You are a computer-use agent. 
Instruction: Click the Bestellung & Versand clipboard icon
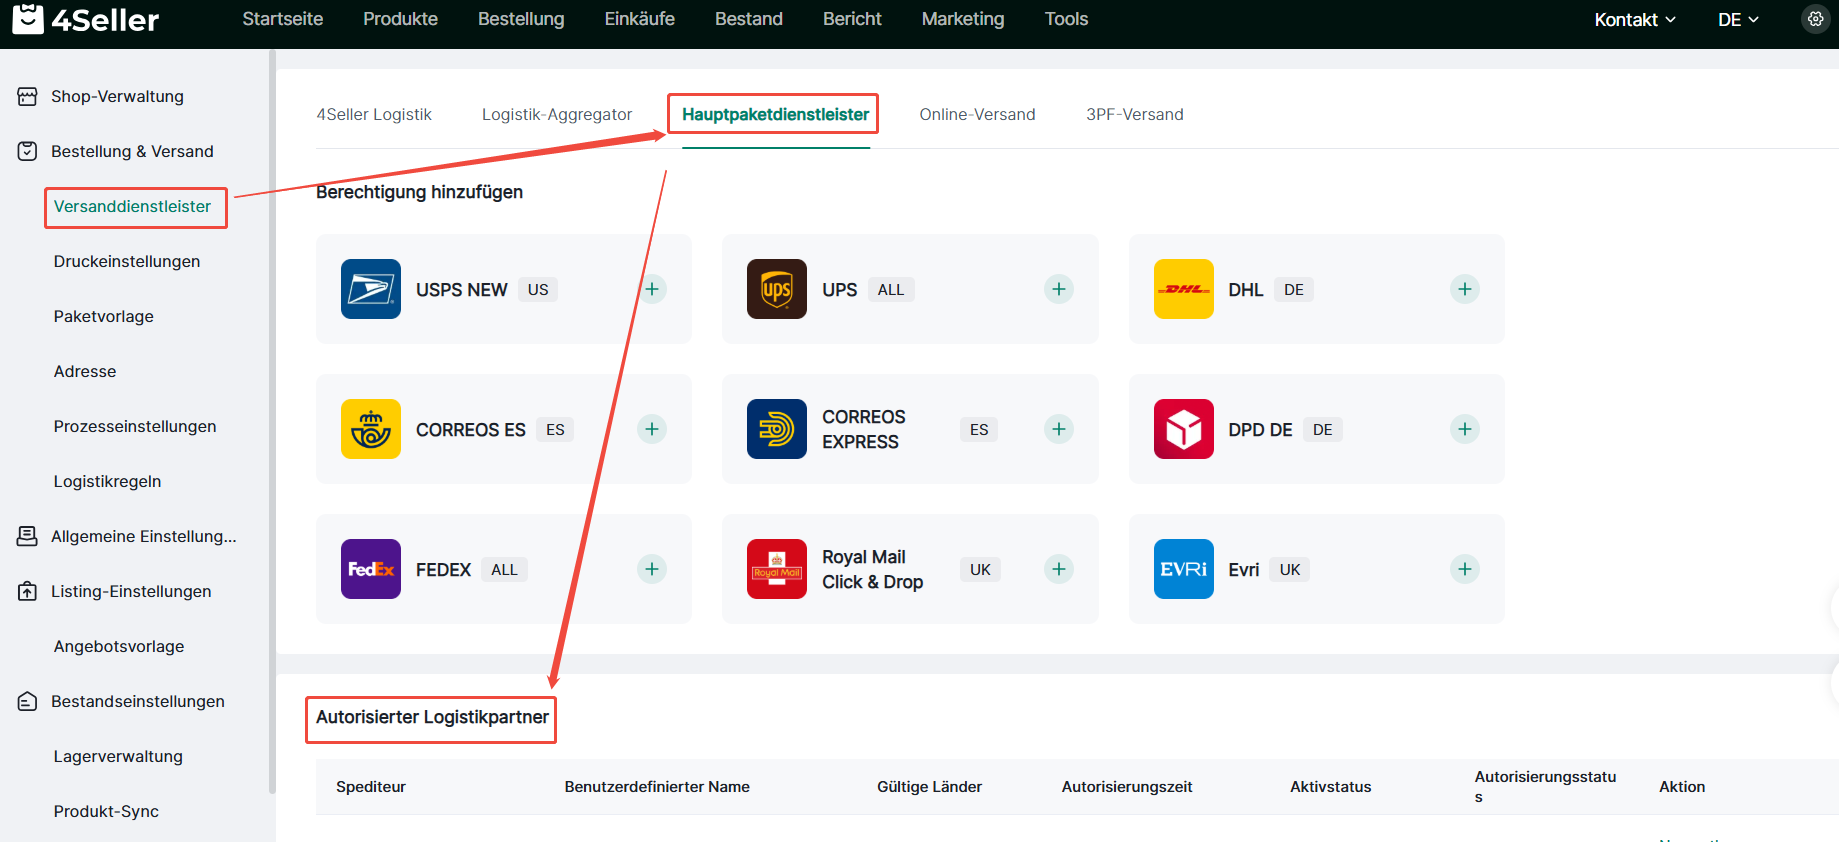[28, 151]
